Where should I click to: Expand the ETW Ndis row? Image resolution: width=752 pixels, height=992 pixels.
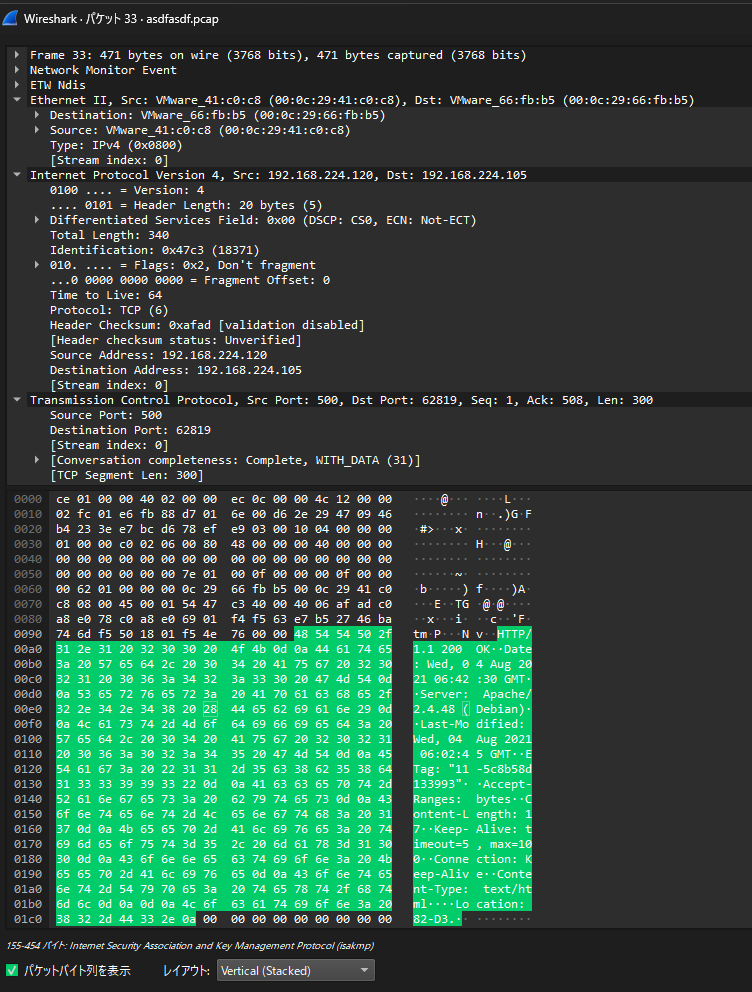[x=17, y=85]
